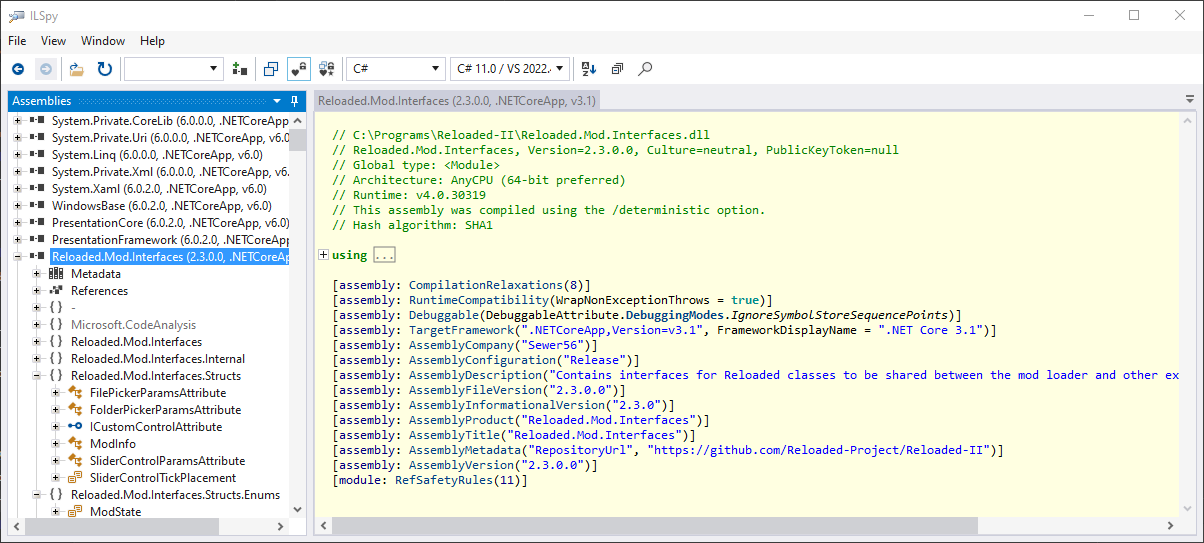Click the Open assembly folder icon
Screen dimensions: 1204x543
point(77,69)
